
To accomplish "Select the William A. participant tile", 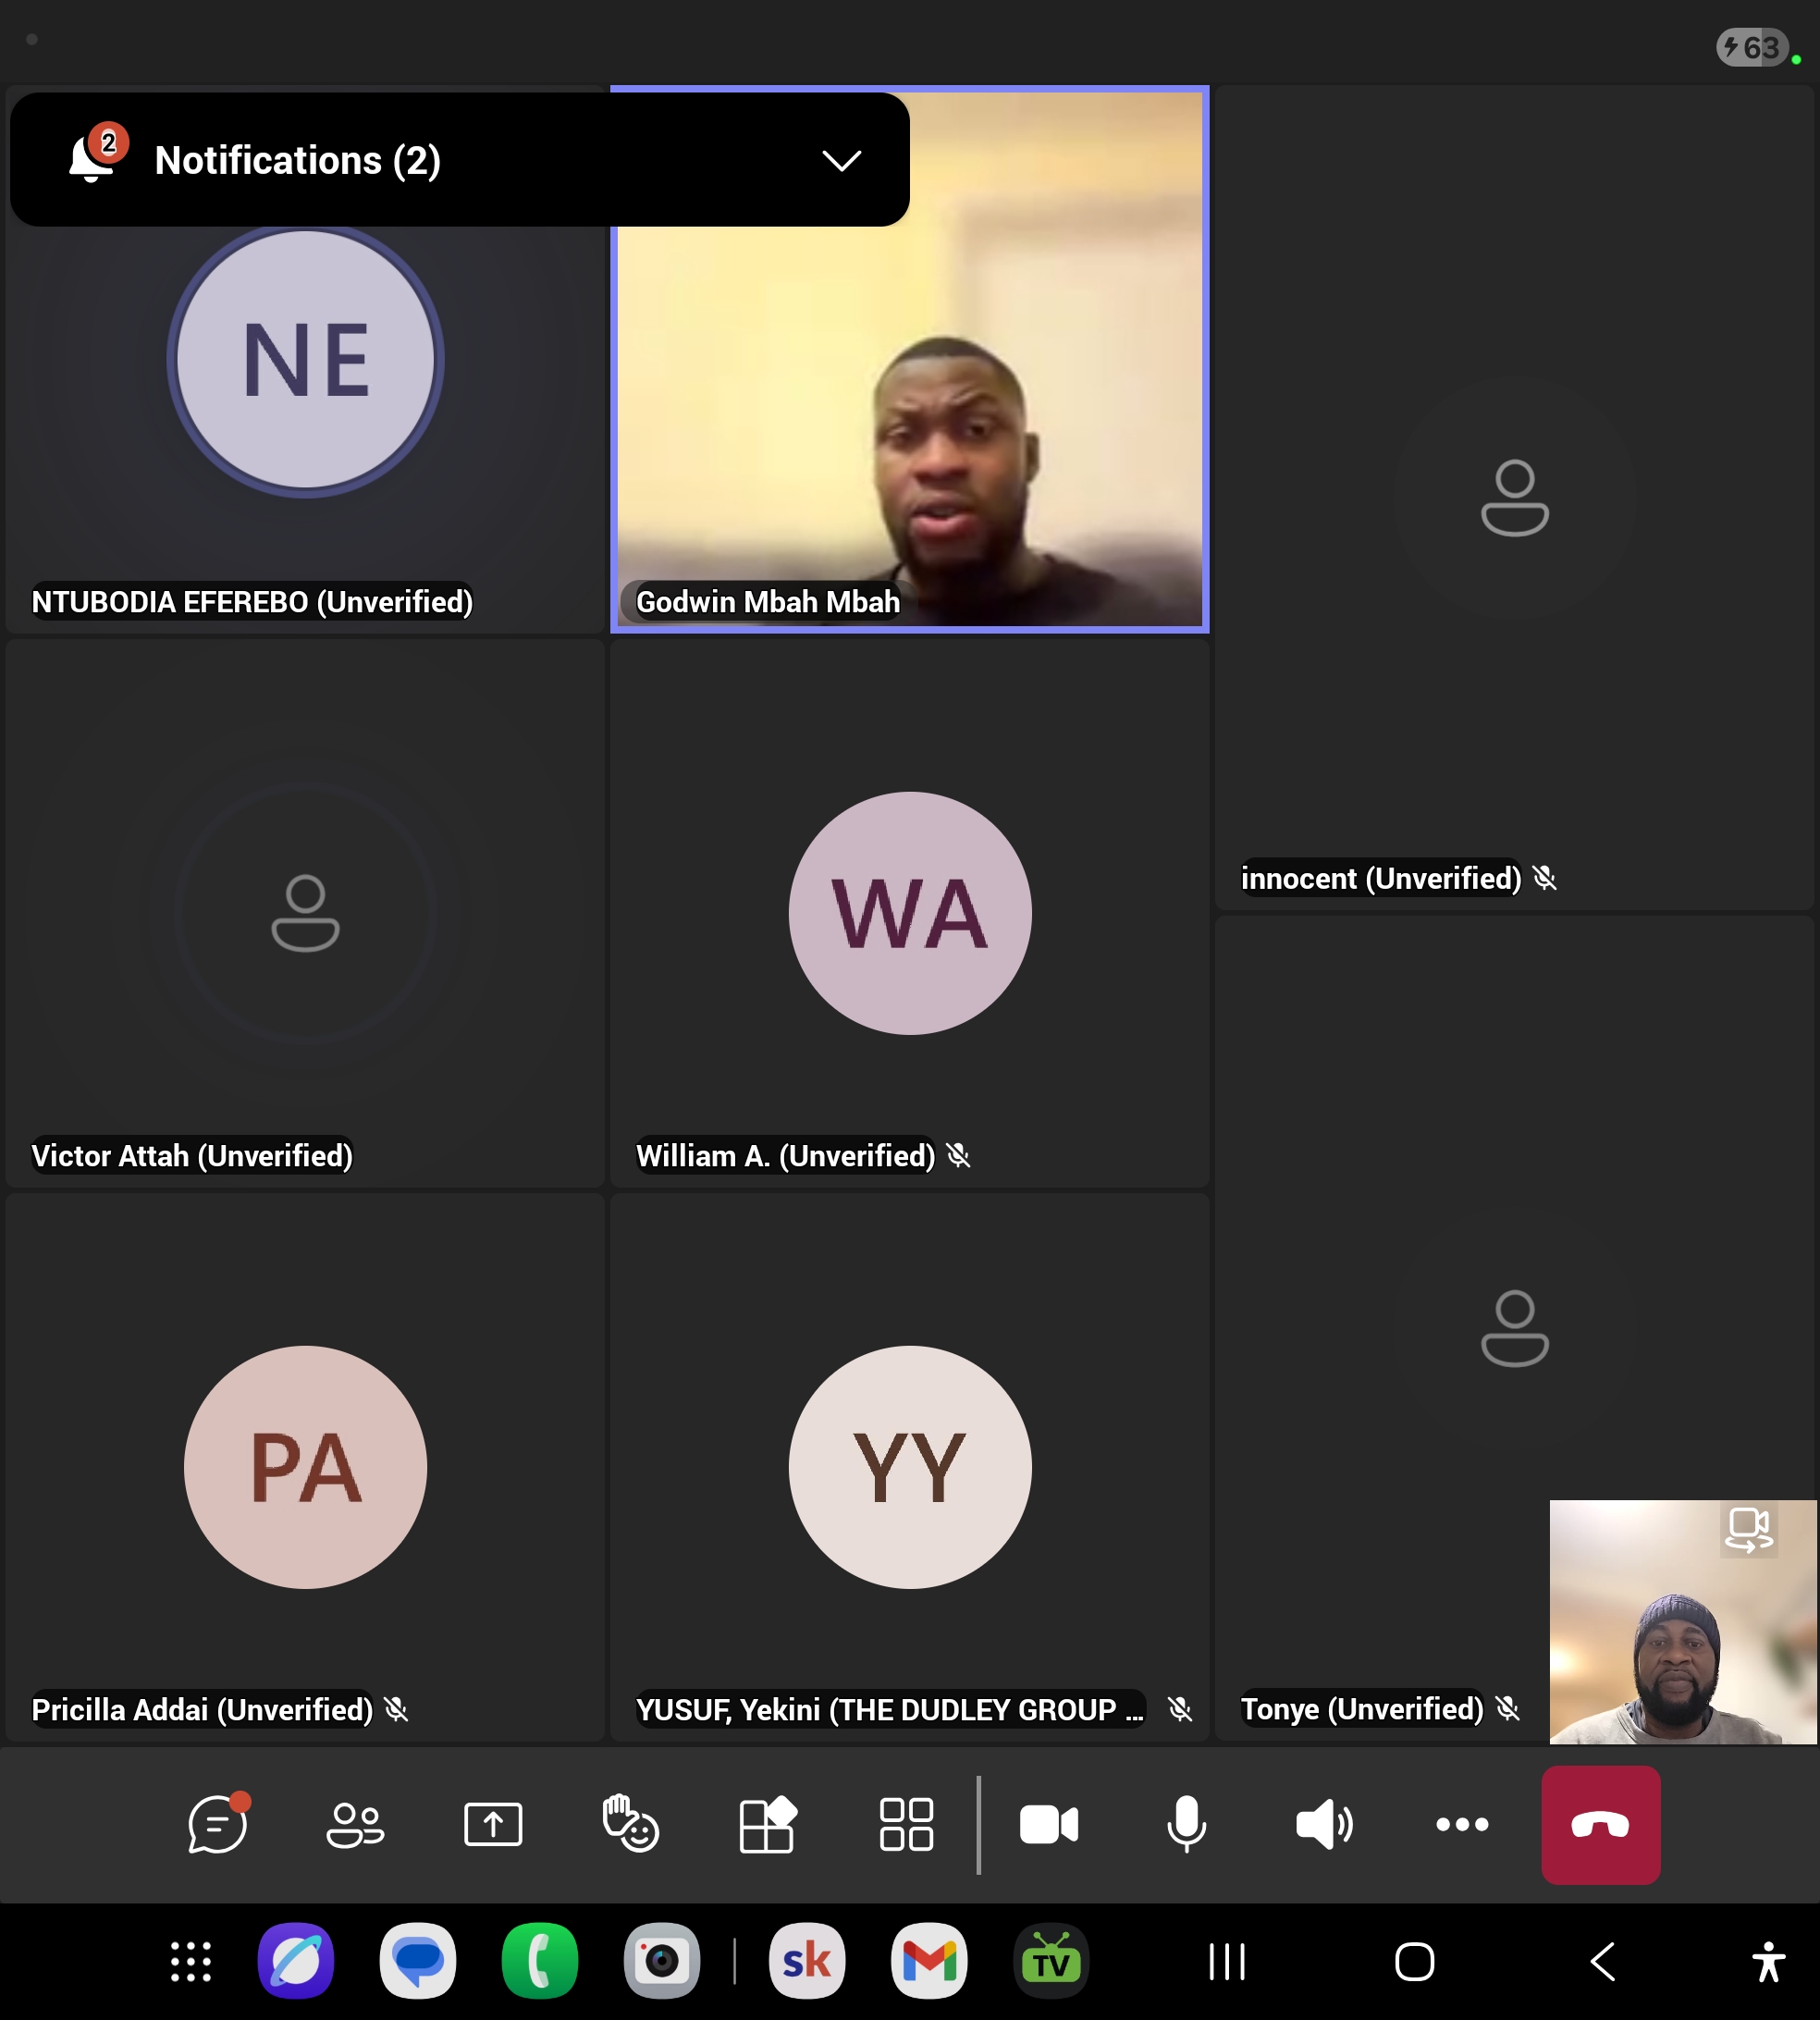I will (x=909, y=913).
